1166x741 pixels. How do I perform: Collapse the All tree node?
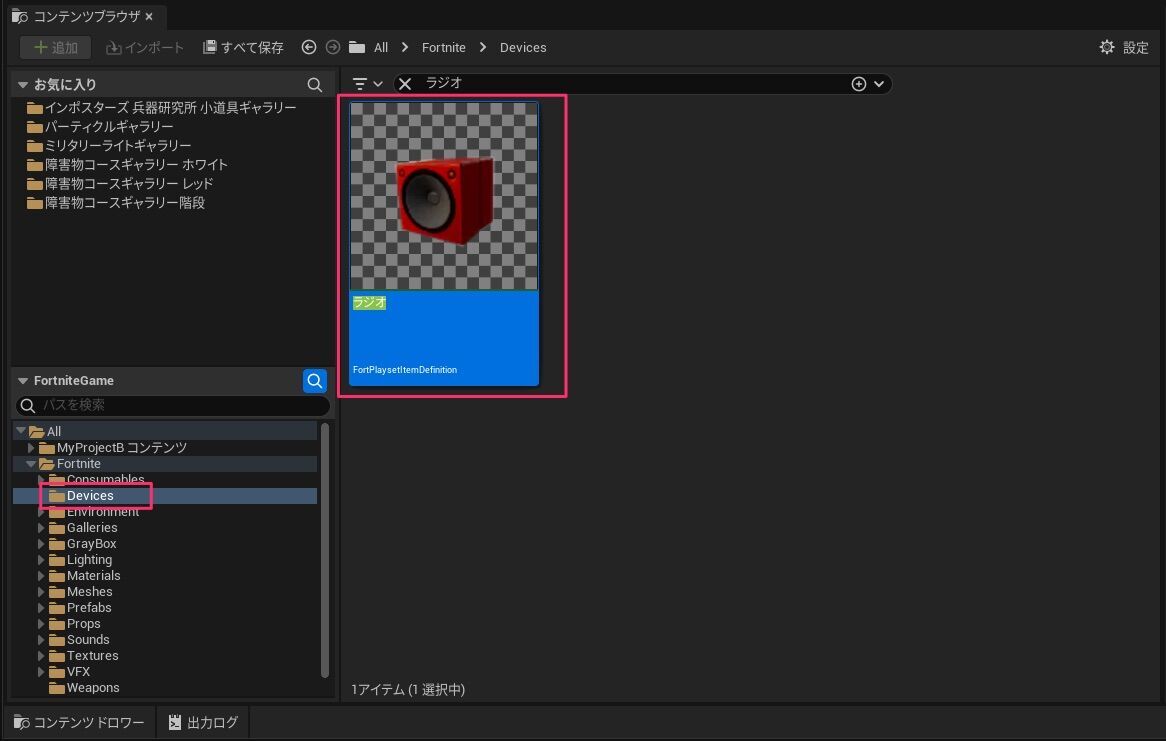pos(21,432)
